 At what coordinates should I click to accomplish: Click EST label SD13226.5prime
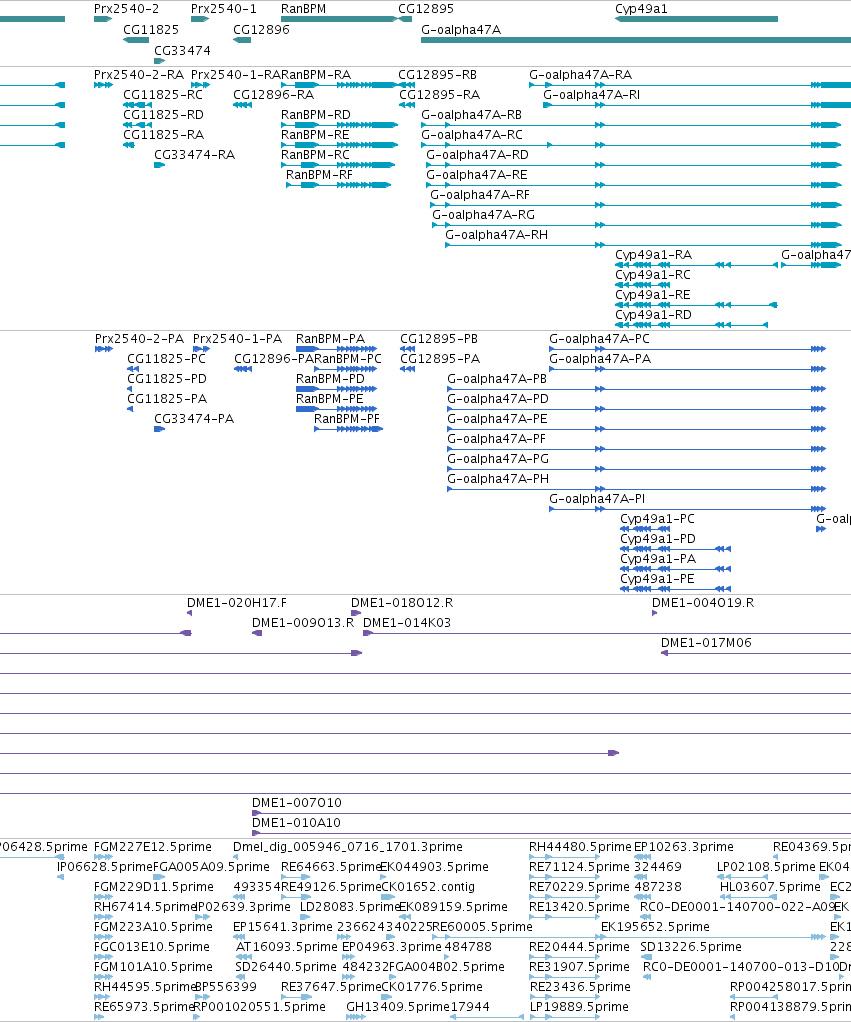coord(691,947)
